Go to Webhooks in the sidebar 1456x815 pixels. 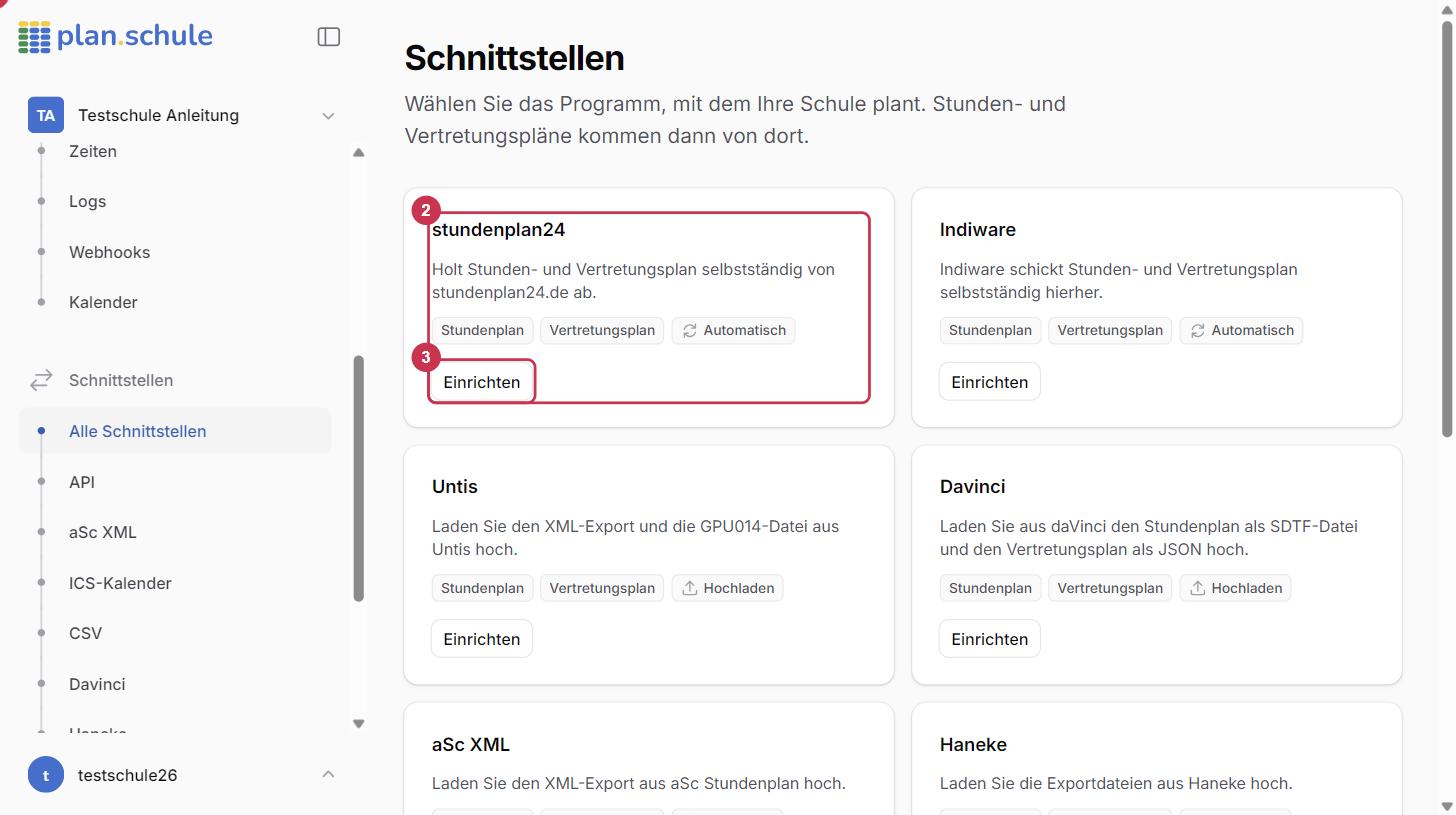109,252
